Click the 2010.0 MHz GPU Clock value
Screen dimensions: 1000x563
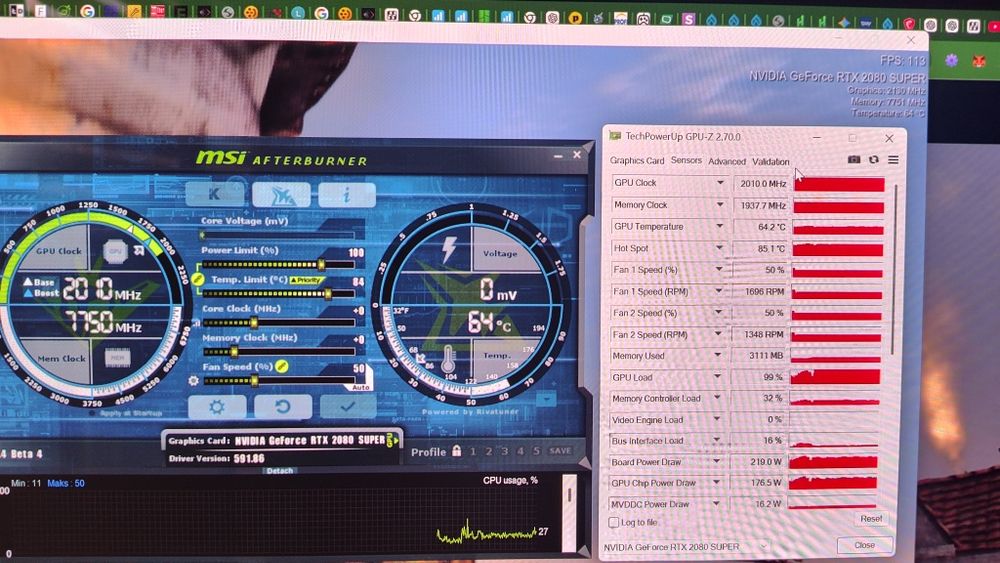(761, 184)
